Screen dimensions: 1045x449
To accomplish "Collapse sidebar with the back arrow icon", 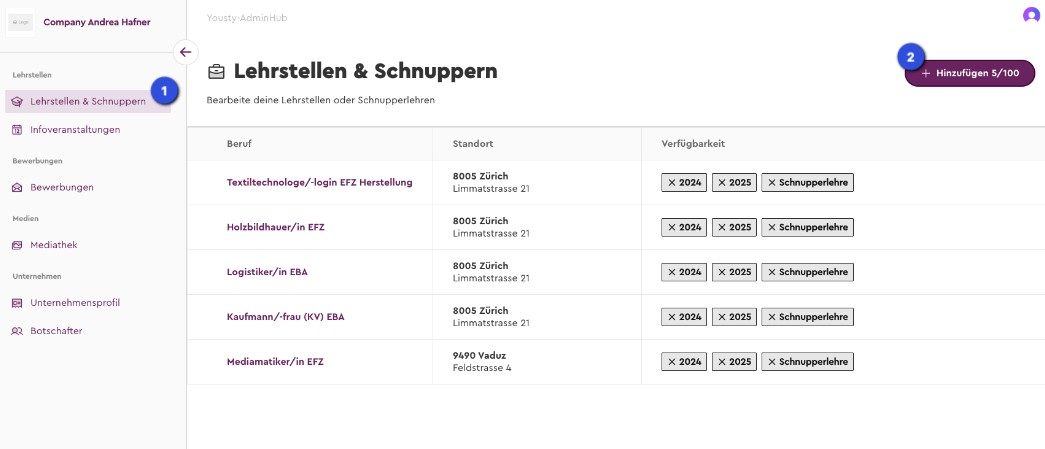I will (185, 52).
